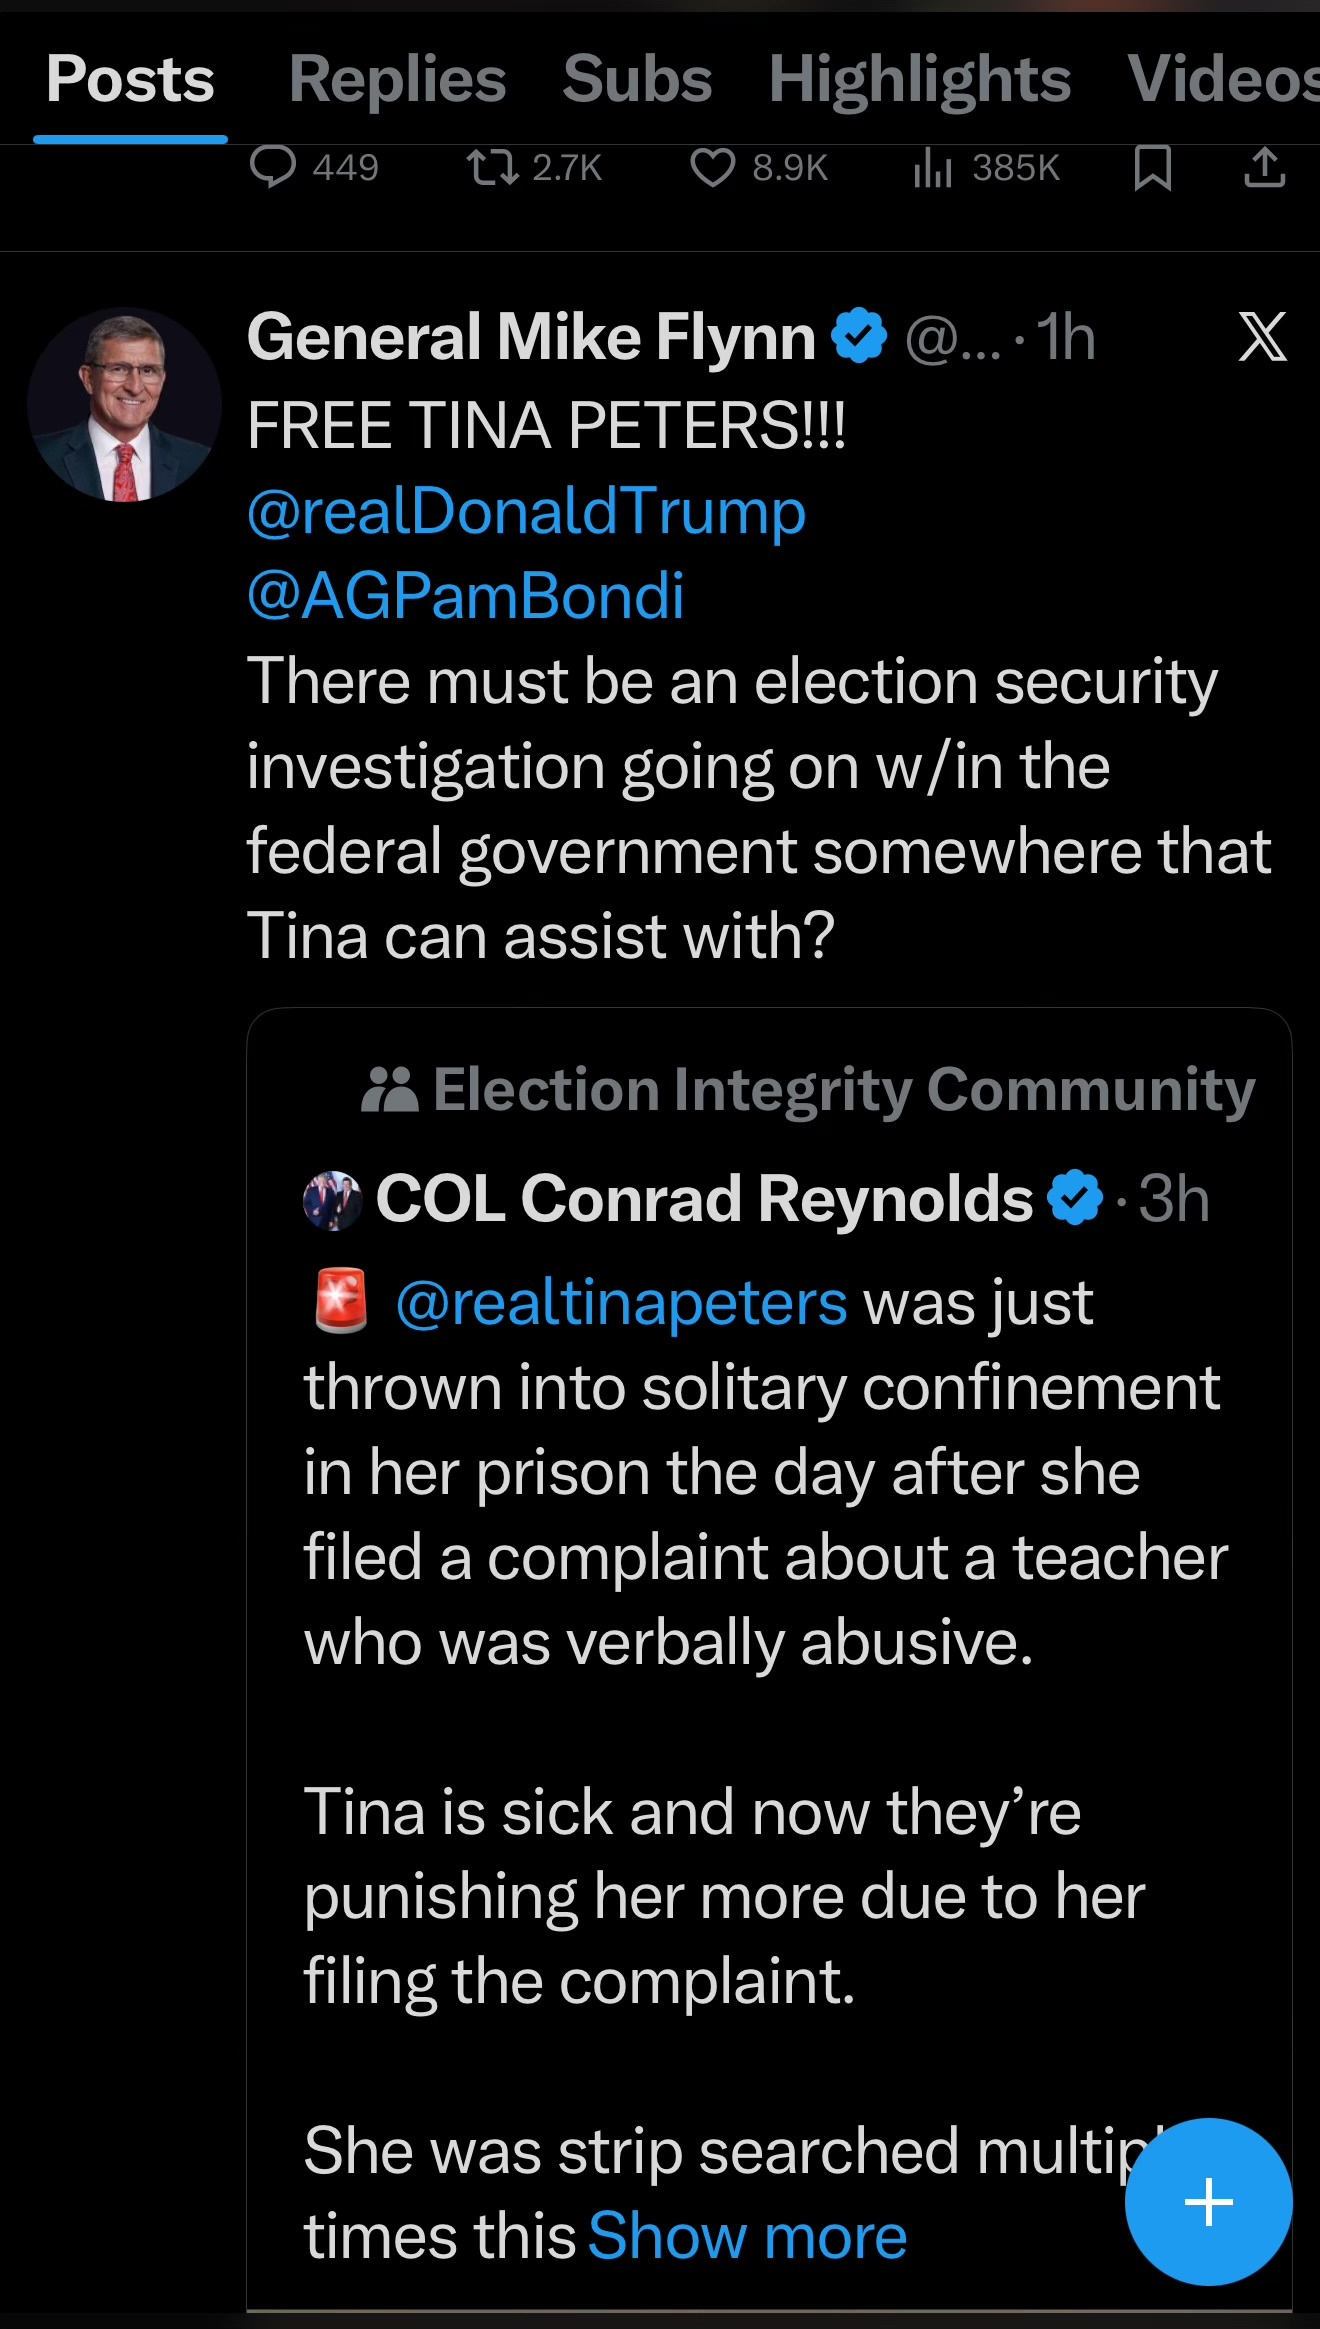Open the Election Integrity Community icon
1320x2329 pixels.
389,1090
